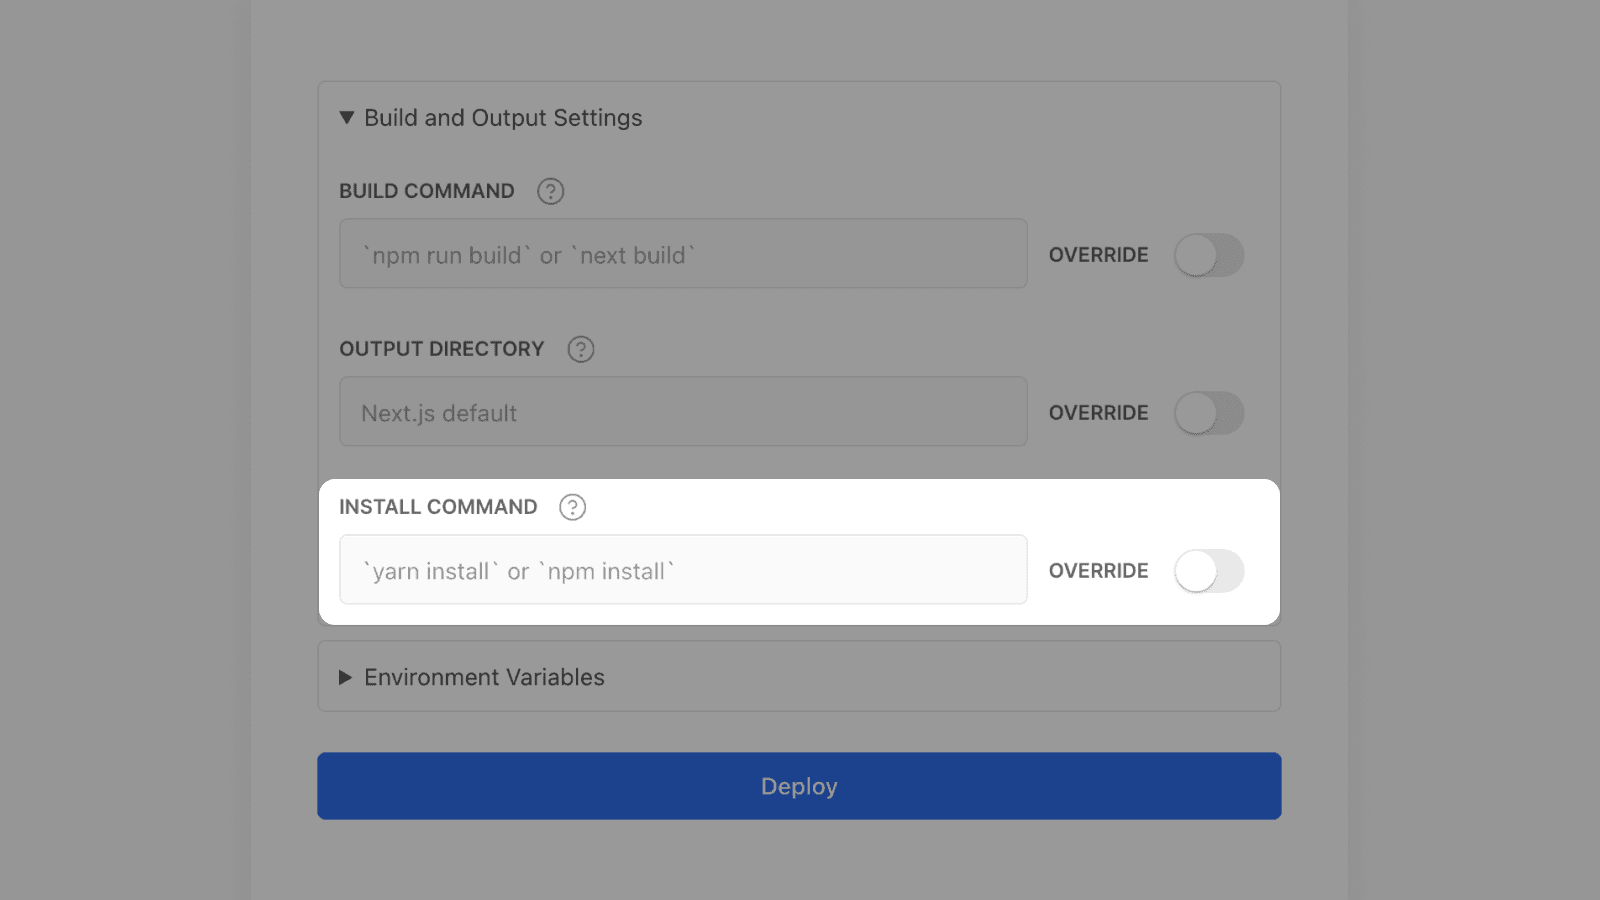The width and height of the screenshot is (1600, 900).
Task: Click the help icon beside Build Command
Action: 550,191
